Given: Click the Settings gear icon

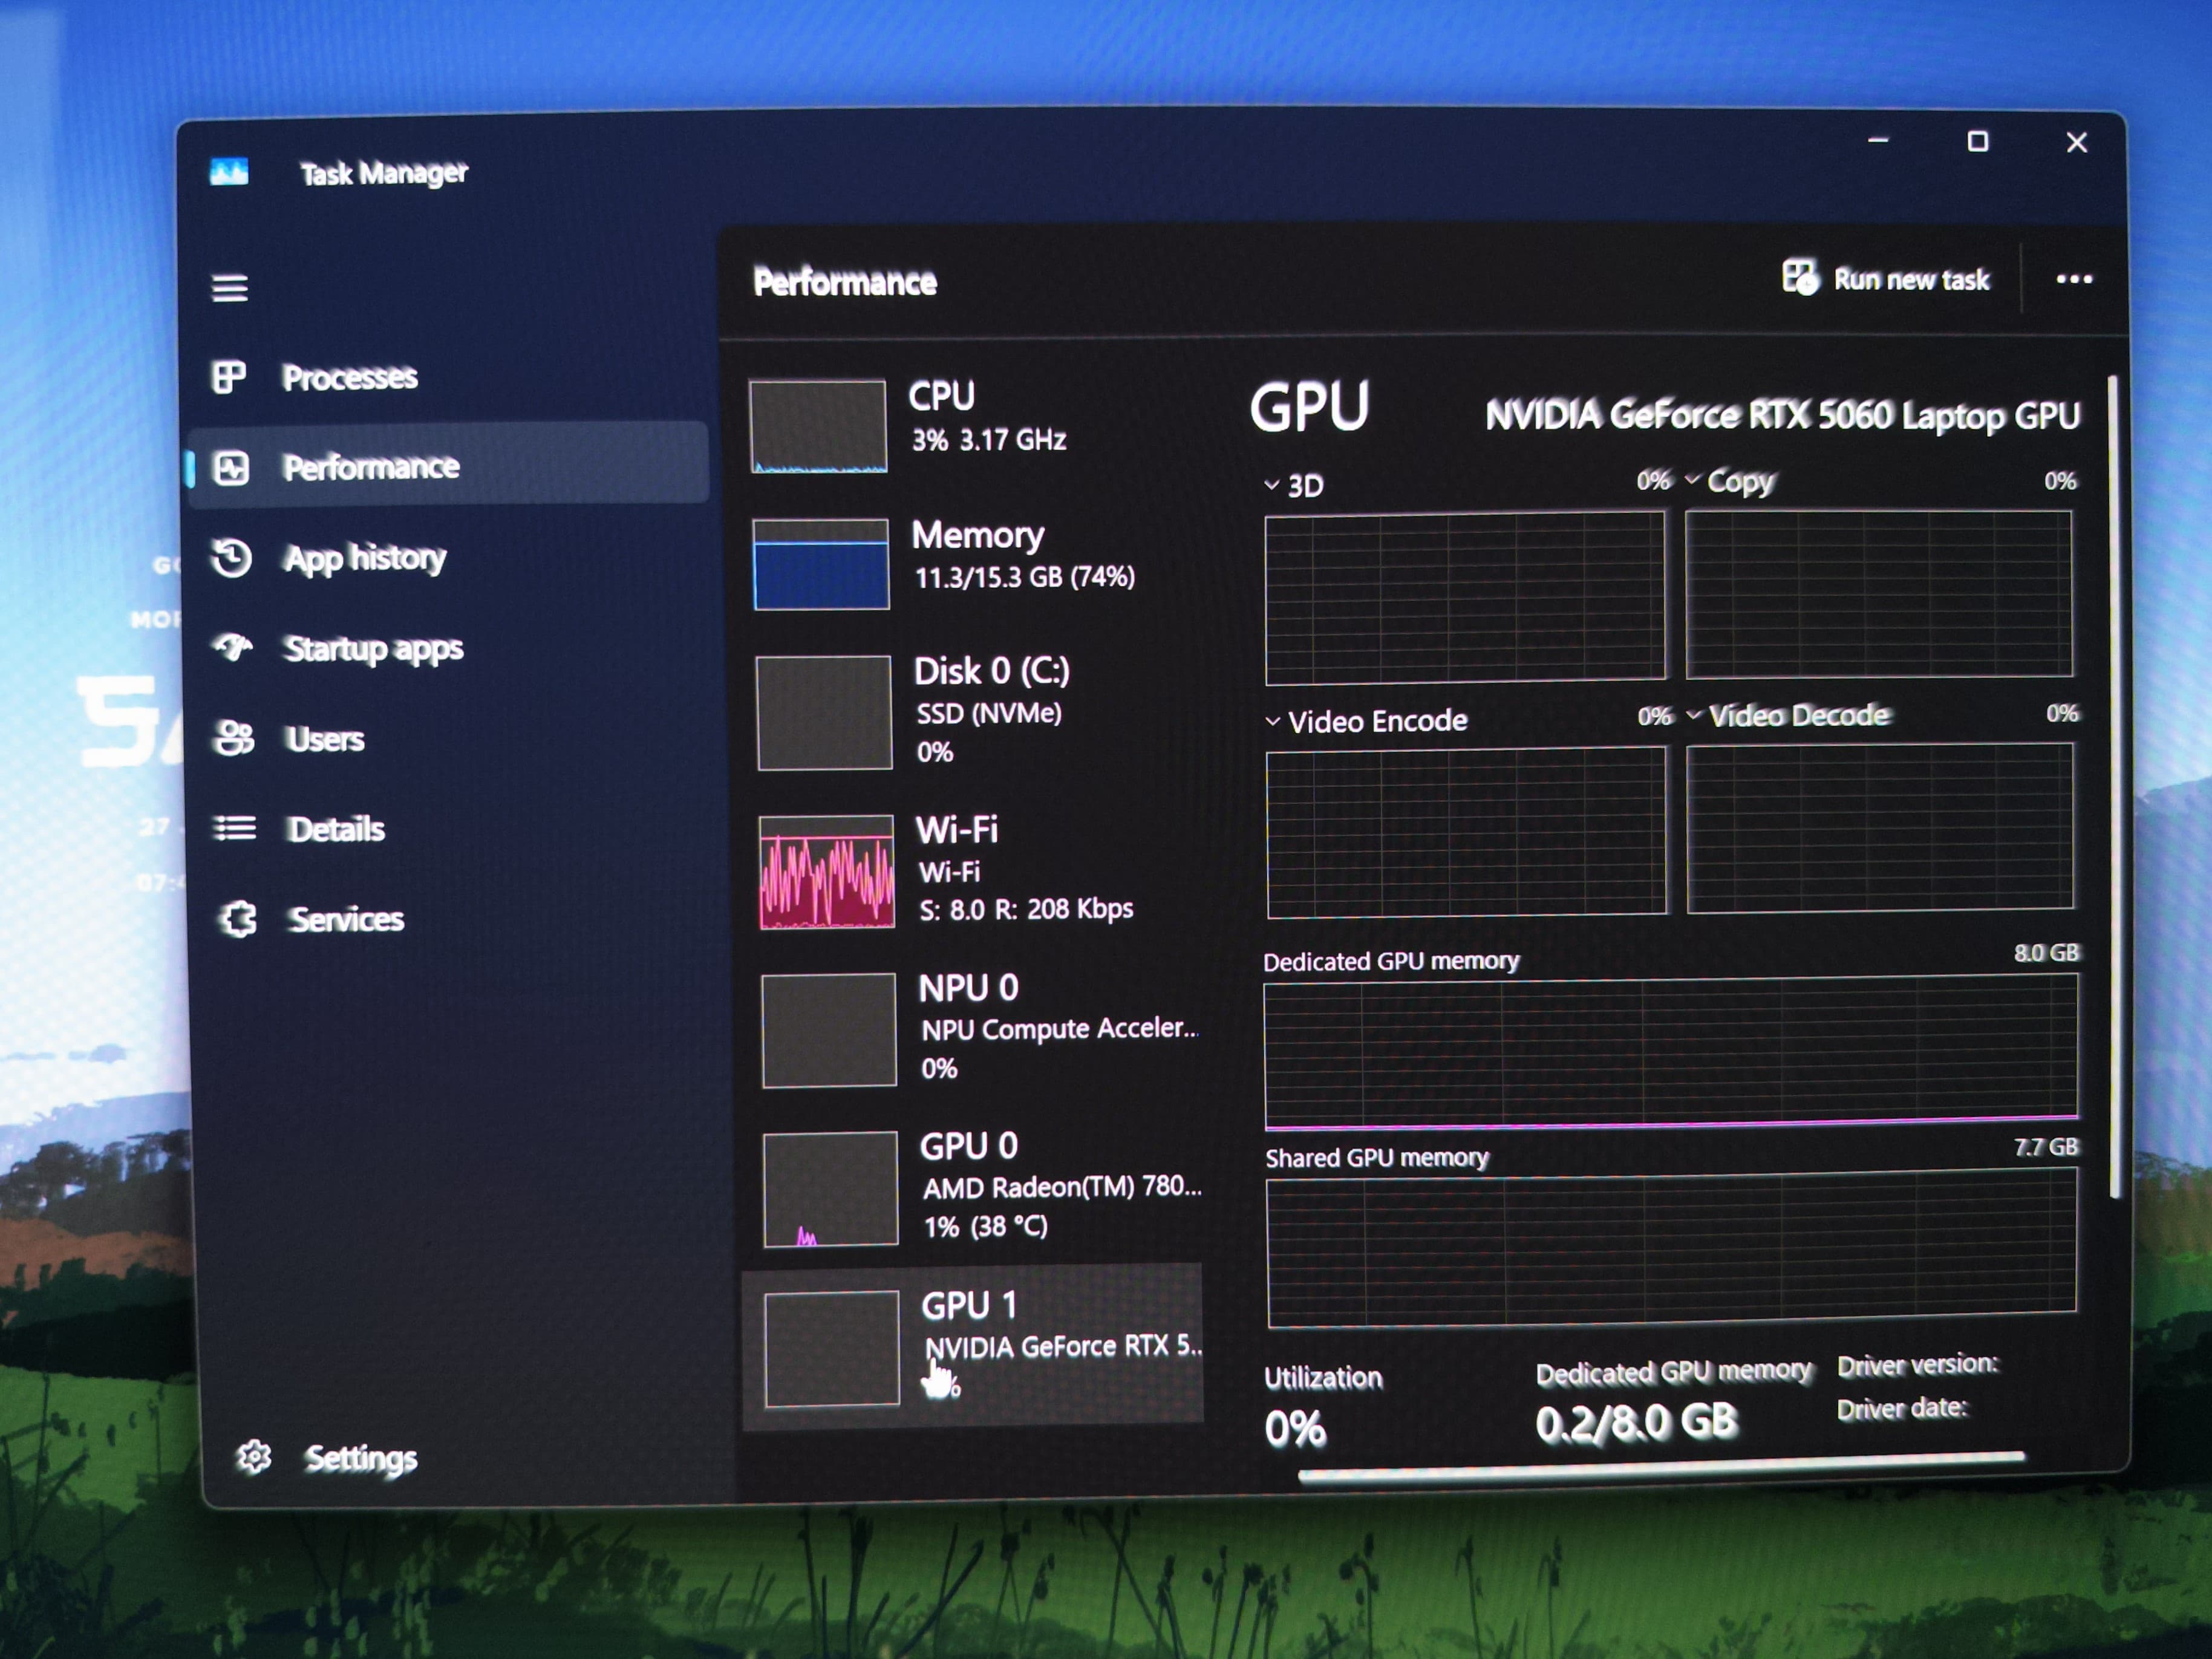Looking at the screenshot, I should point(254,1457).
